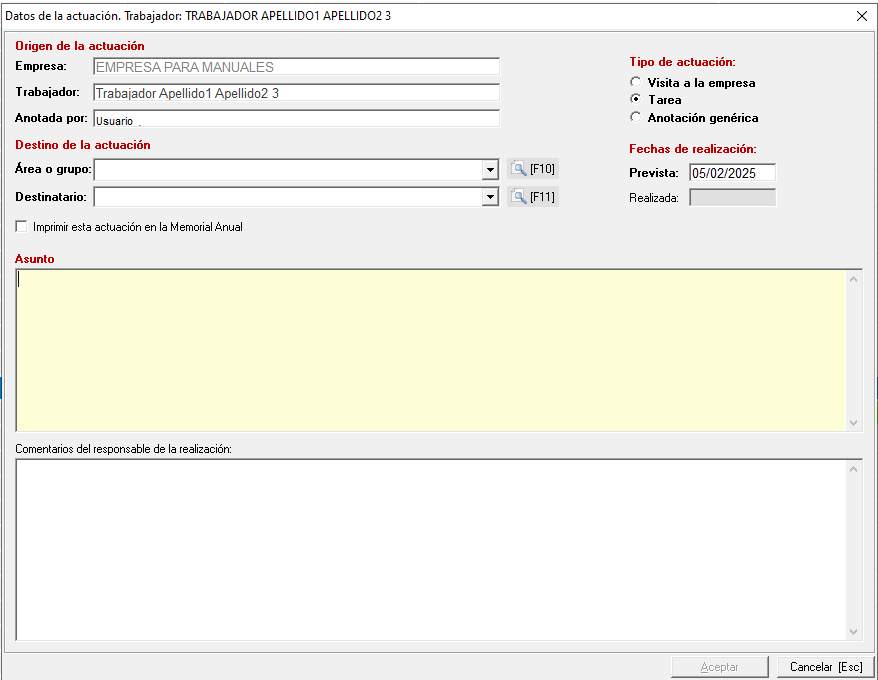
Task: Click into the Realizada date field
Action: (732, 197)
